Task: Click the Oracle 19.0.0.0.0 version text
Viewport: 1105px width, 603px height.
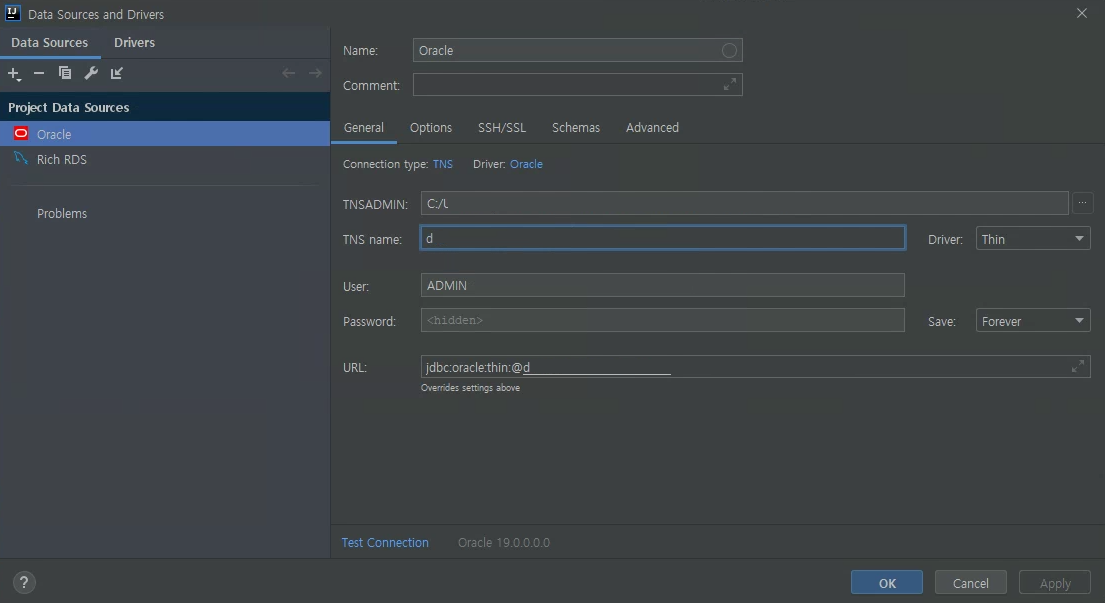Action: coord(504,542)
